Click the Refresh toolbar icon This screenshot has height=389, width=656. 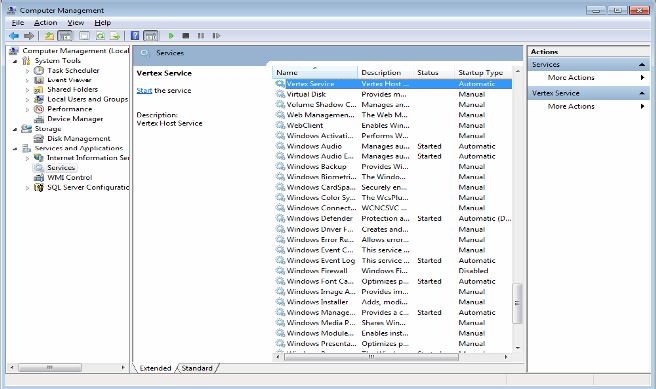[100, 36]
